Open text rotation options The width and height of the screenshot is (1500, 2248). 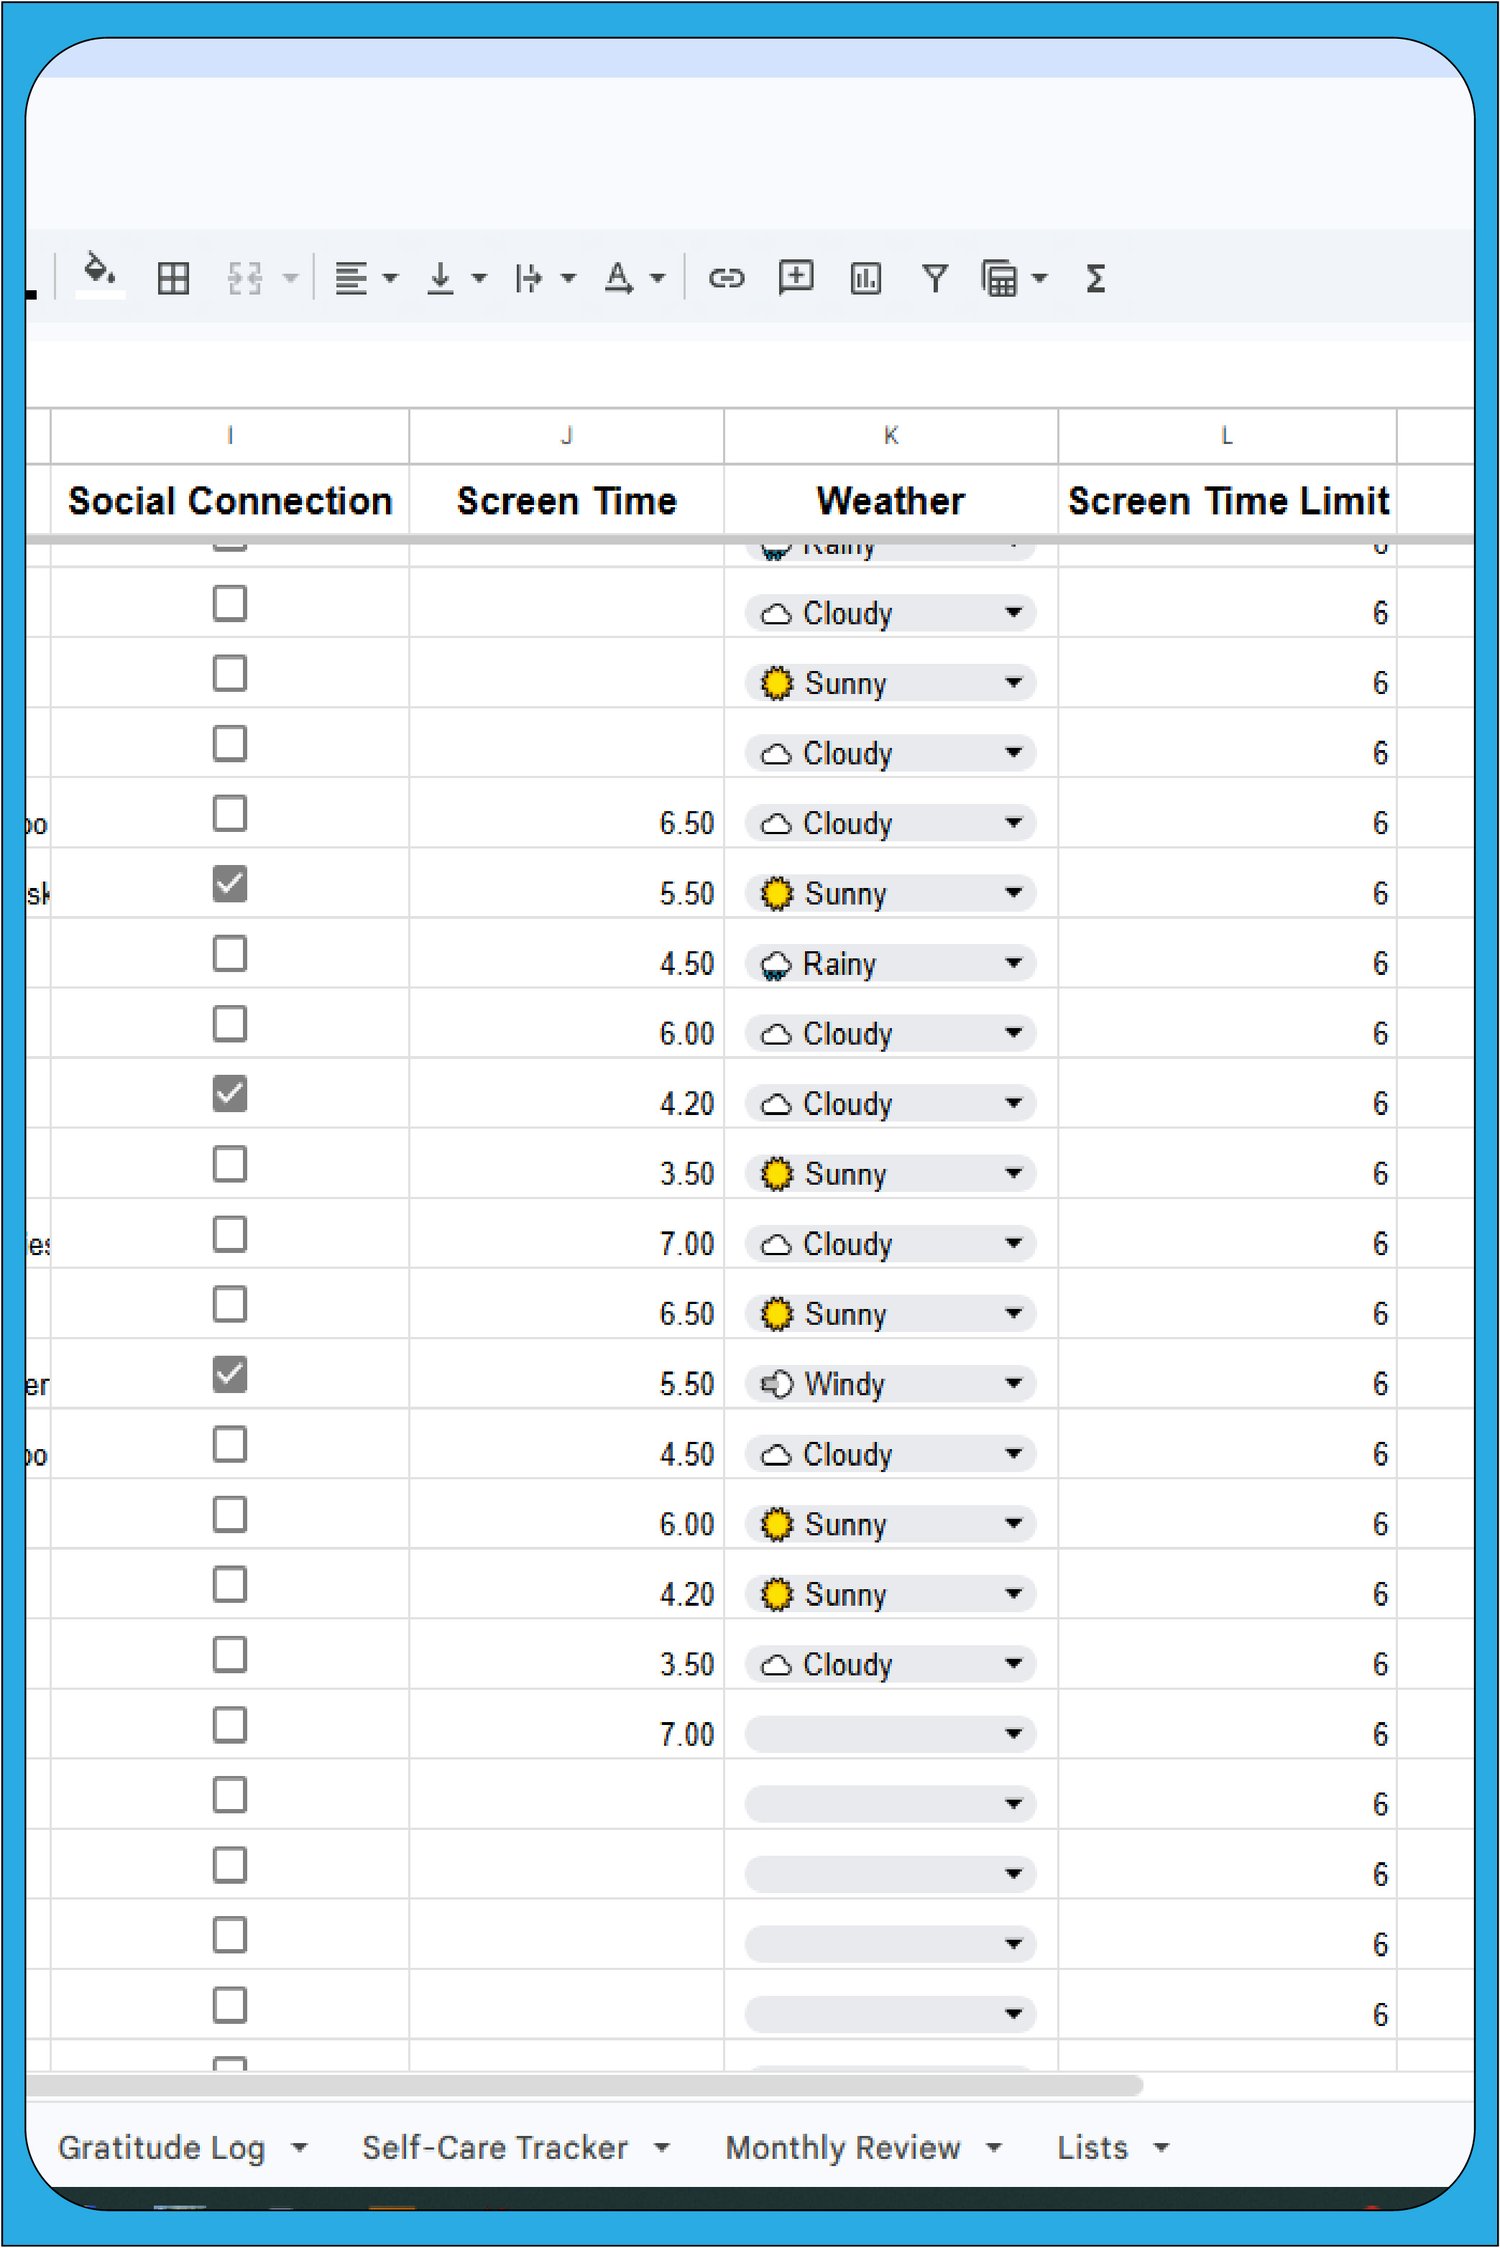[634, 278]
